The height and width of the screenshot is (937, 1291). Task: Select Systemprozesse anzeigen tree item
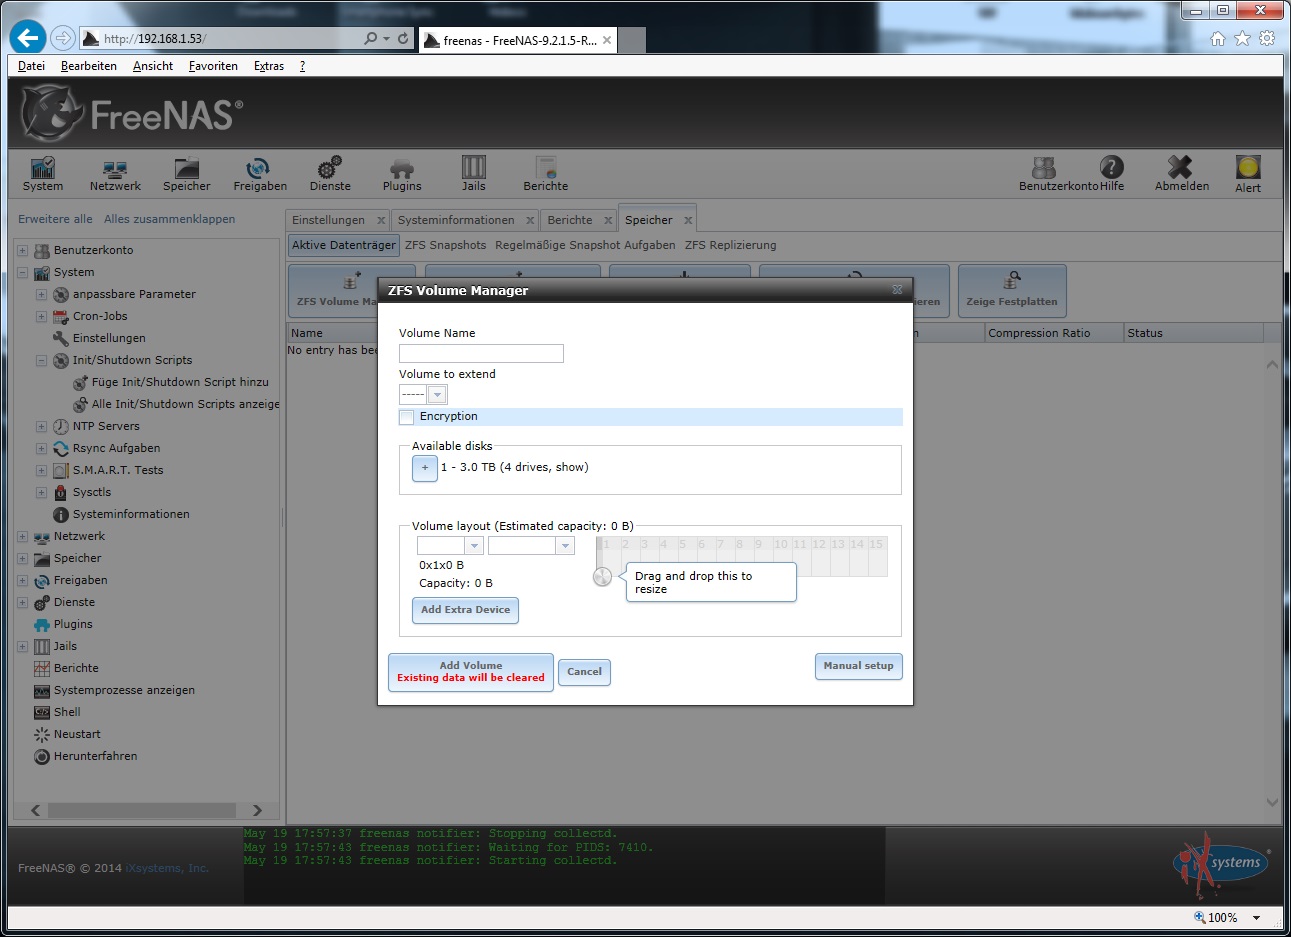point(124,690)
